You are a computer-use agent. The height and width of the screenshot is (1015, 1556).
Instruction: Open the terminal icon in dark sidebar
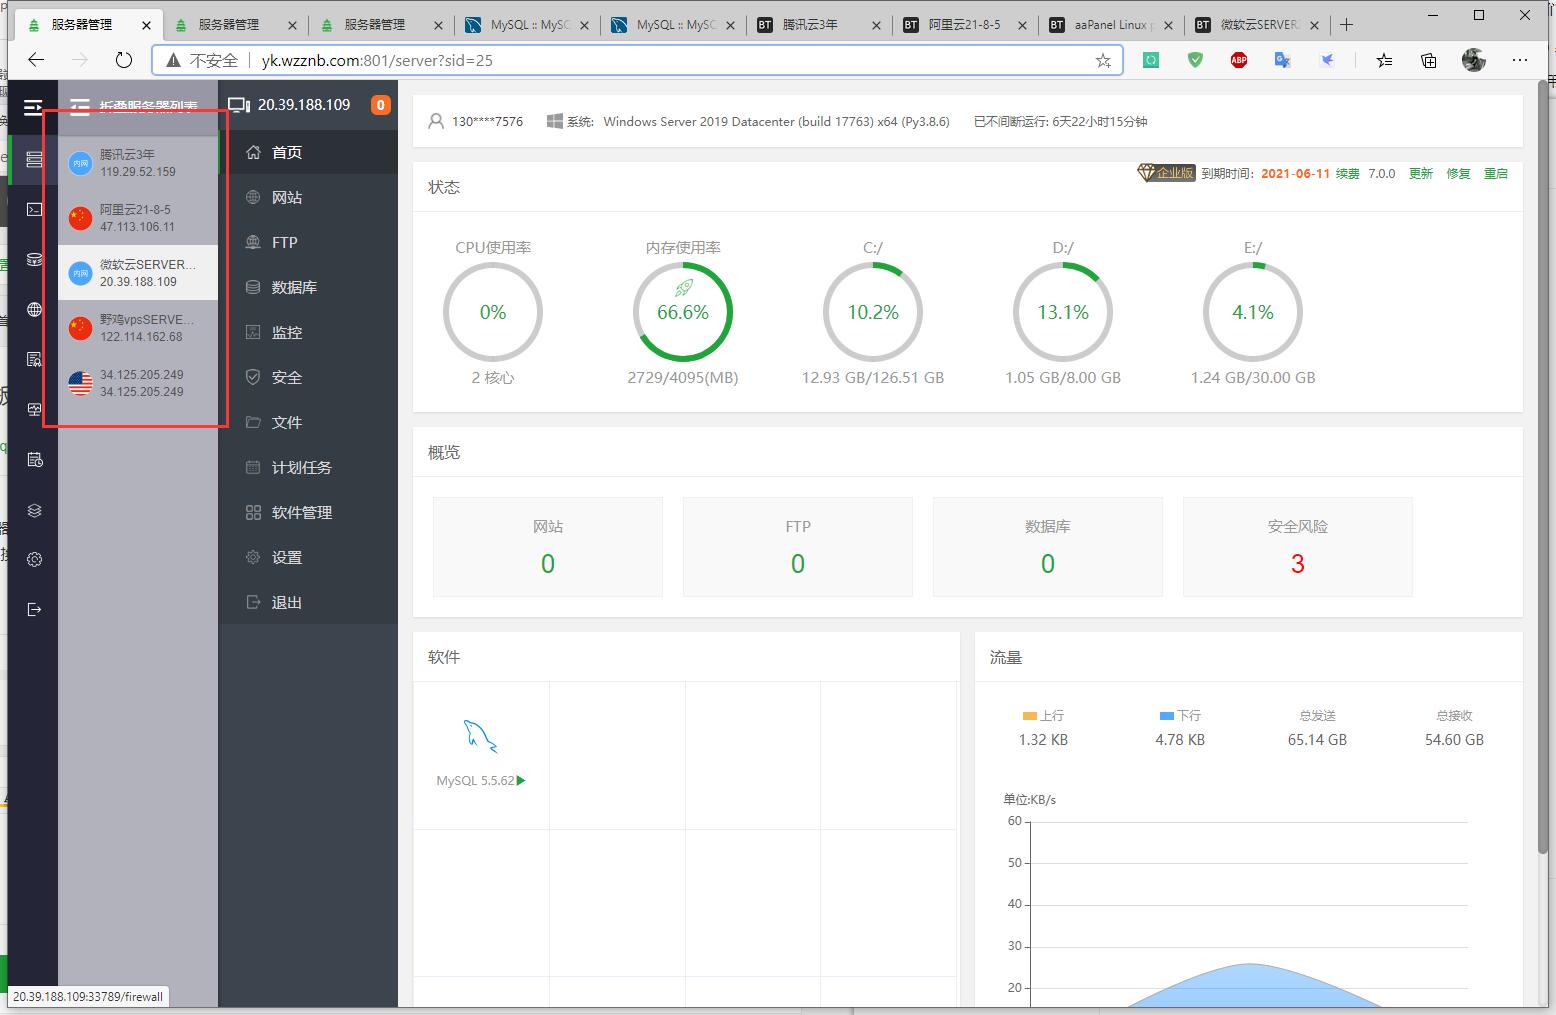34,209
